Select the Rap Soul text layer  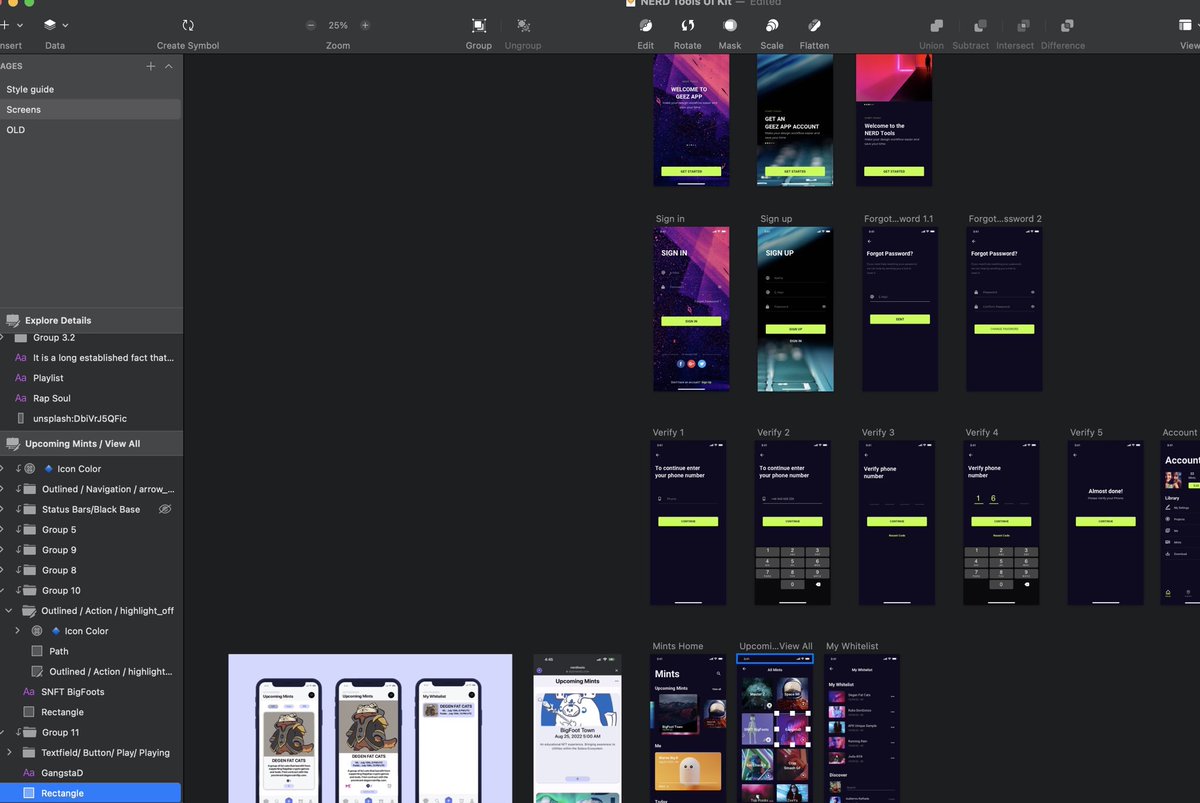[52, 398]
